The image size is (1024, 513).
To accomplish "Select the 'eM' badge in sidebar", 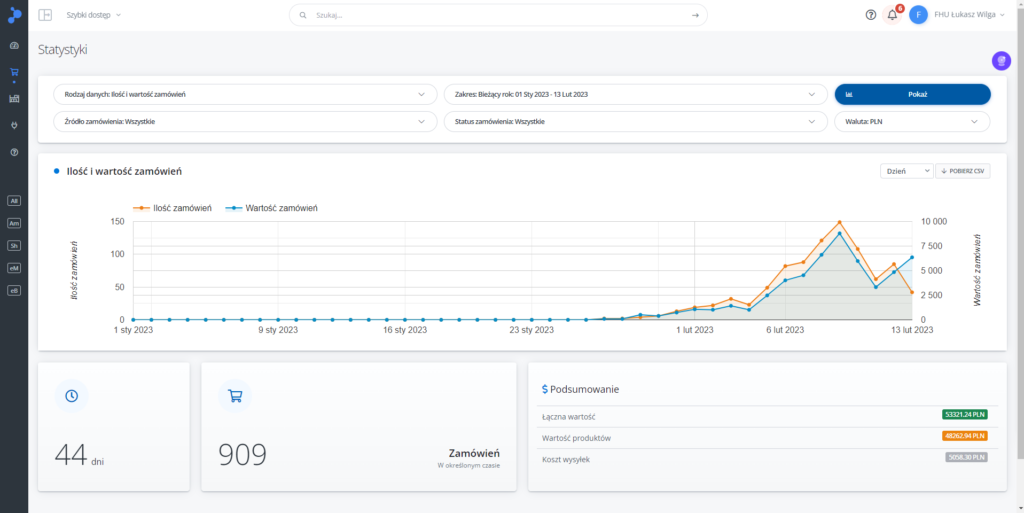I will pyautogui.click(x=14, y=268).
